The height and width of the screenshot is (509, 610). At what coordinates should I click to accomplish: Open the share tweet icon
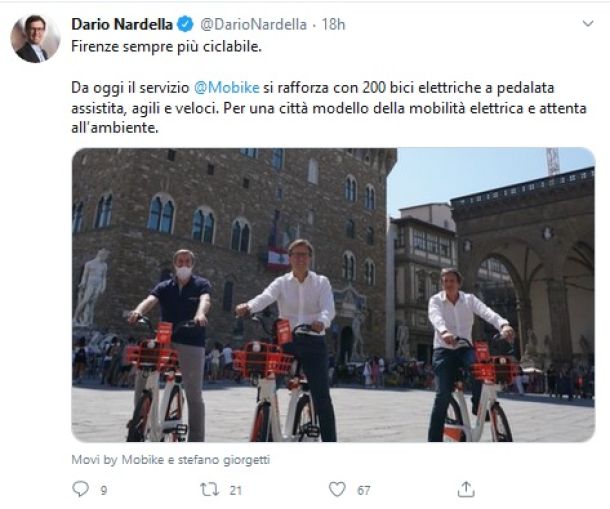click(x=465, y=489)
